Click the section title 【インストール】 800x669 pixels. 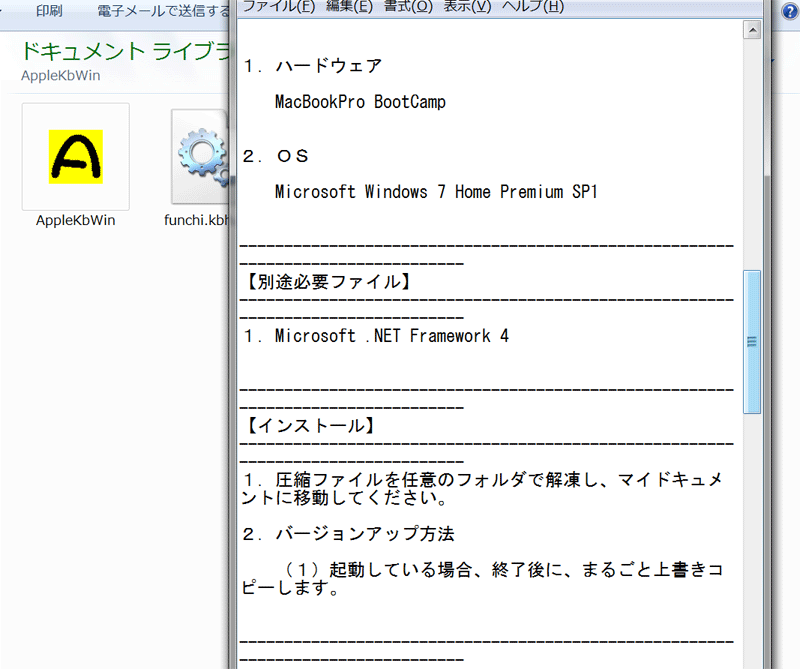(309, 426)
